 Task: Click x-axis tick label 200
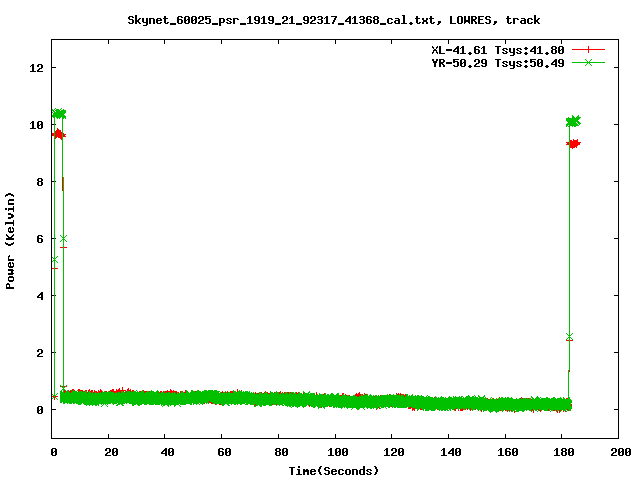pyautogui.click(x=621, y=452)
